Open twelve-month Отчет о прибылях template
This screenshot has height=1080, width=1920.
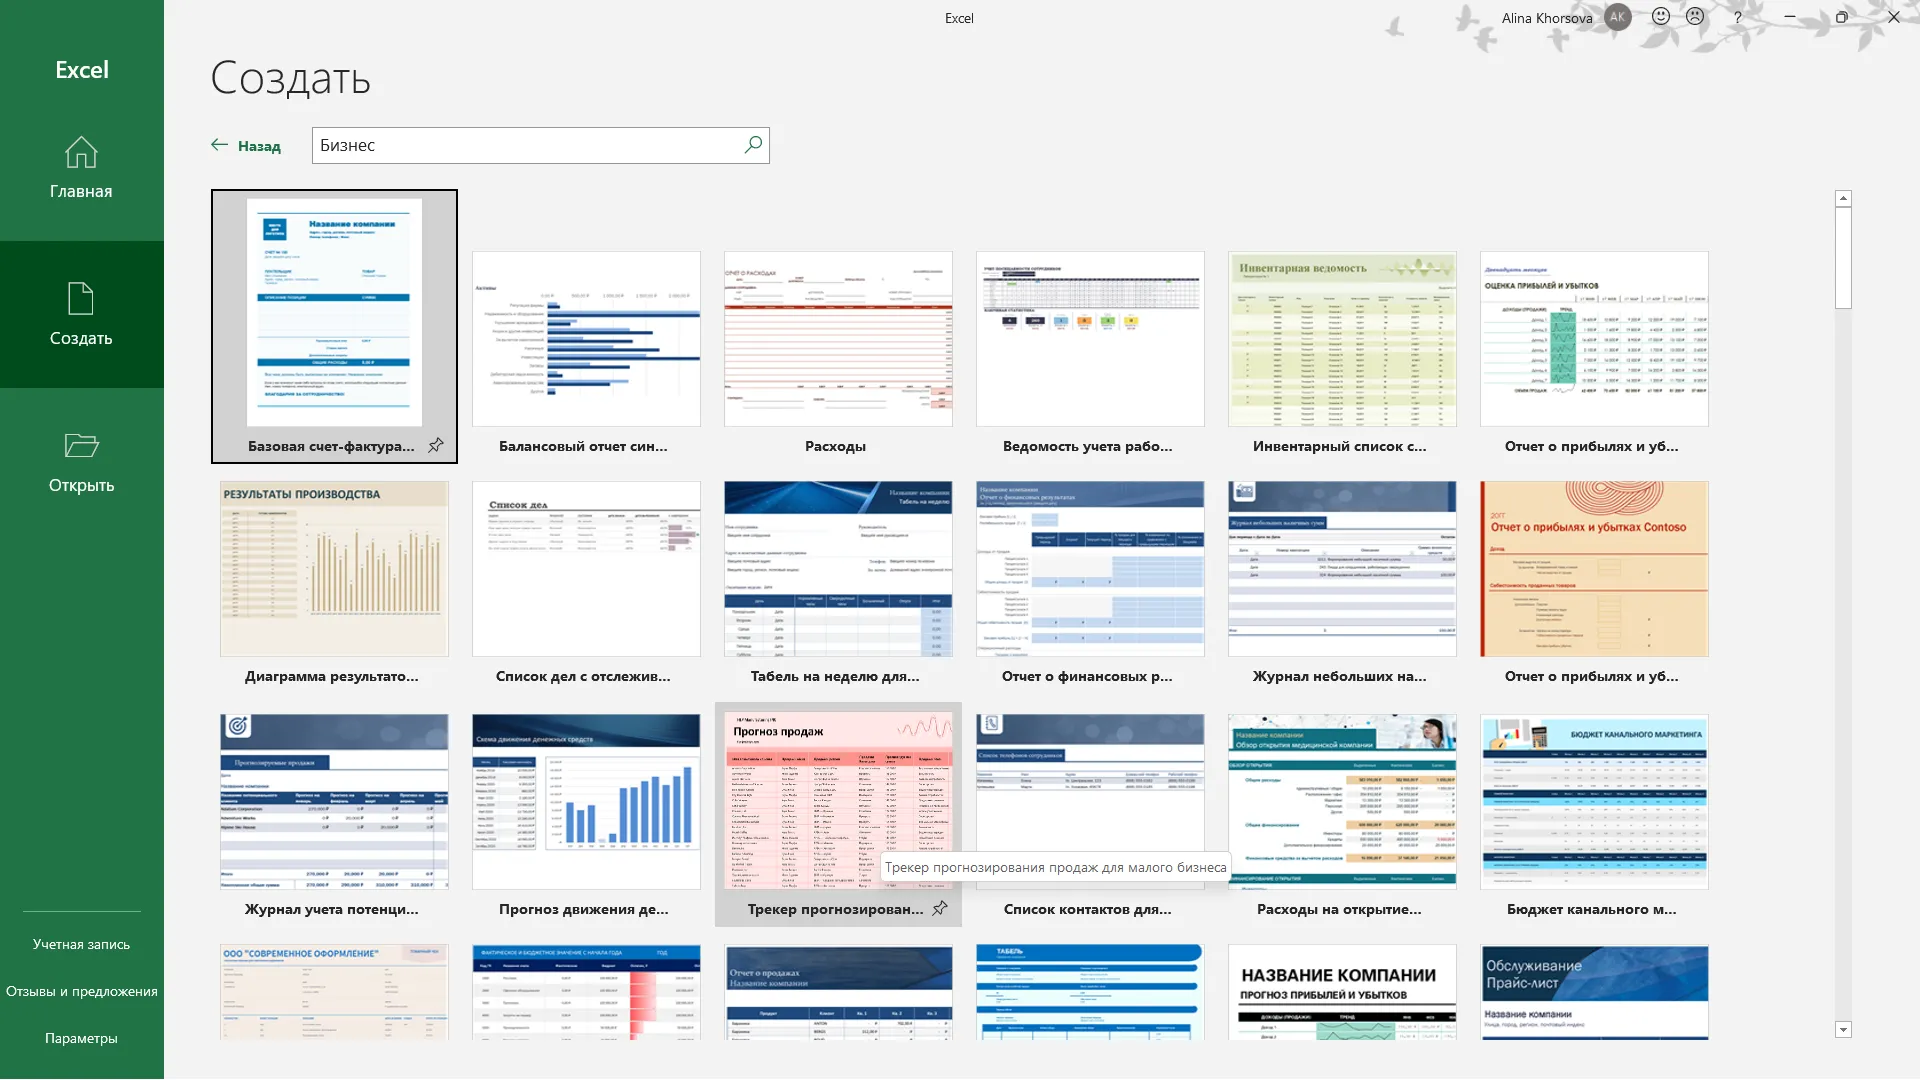coord(1594,339)
